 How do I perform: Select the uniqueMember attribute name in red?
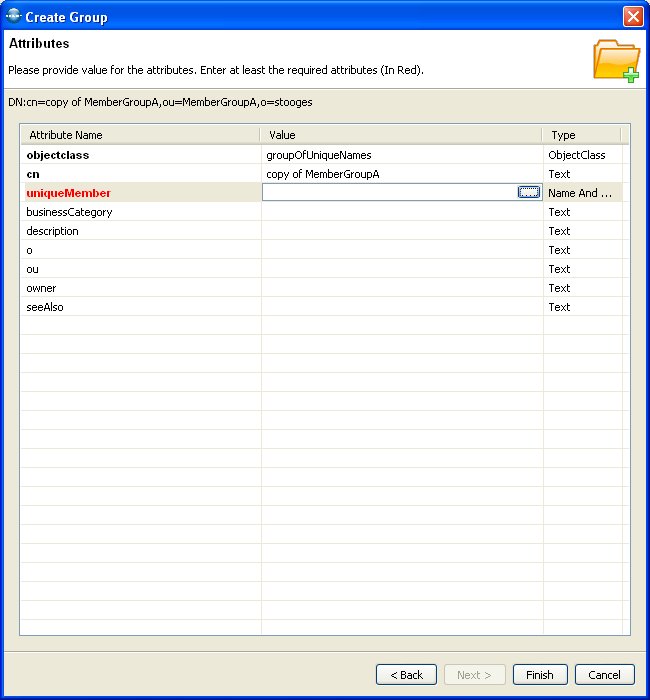pos(68,193)
